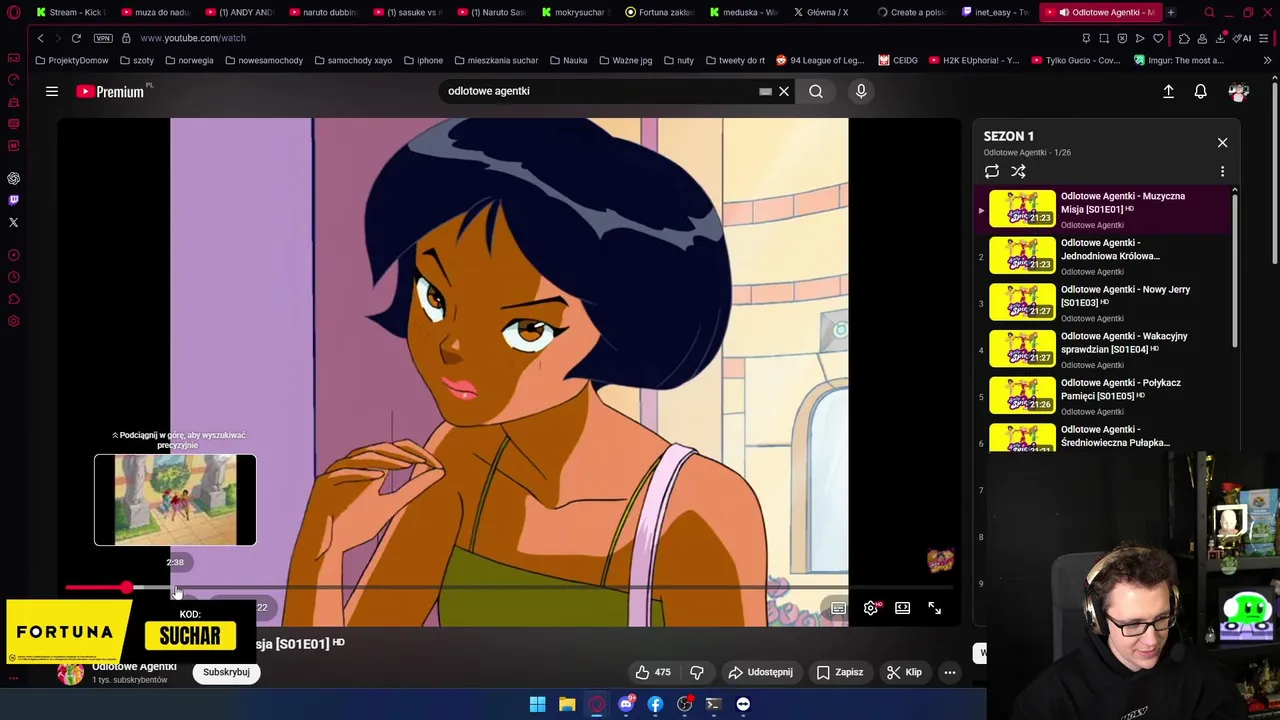1280x720 pixels.
Task: Open the YouTube hamburger guide menu
Action: pos(51,91)
